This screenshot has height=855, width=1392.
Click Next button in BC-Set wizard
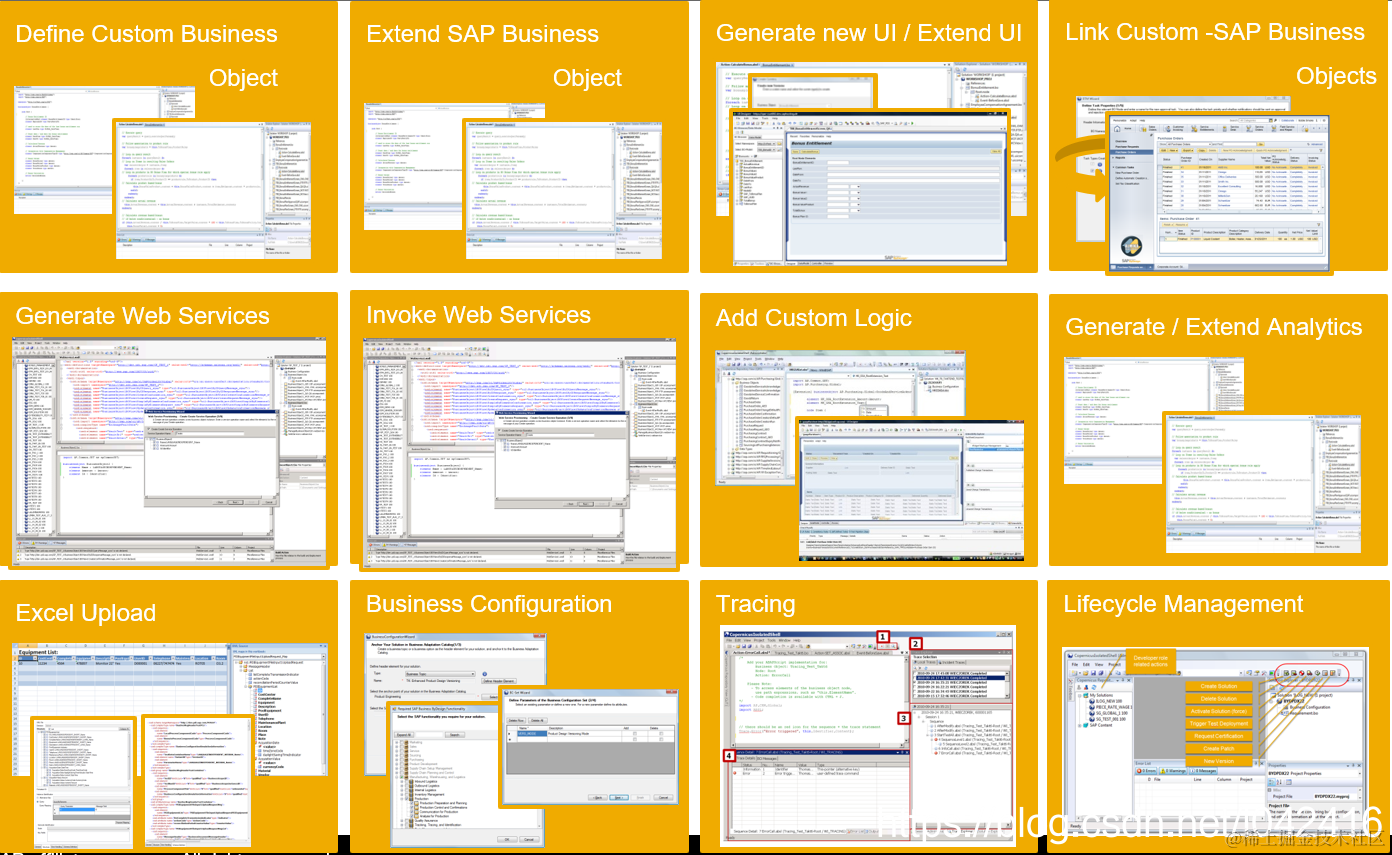(618, 797)
